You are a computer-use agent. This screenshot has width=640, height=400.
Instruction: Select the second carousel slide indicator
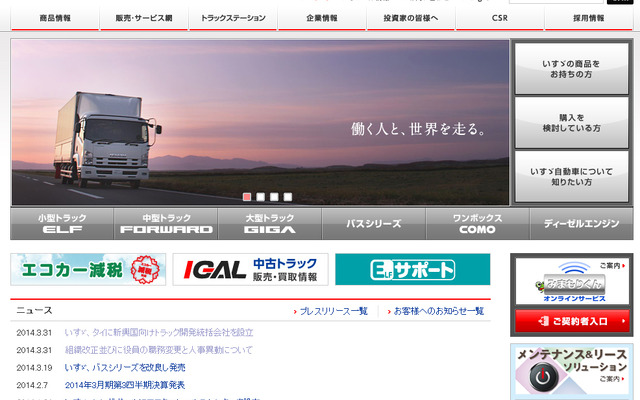[260, 197]
